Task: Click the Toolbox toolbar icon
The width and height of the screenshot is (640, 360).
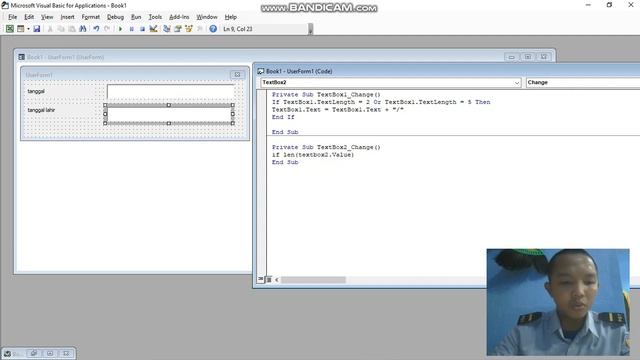Action: 200,29
